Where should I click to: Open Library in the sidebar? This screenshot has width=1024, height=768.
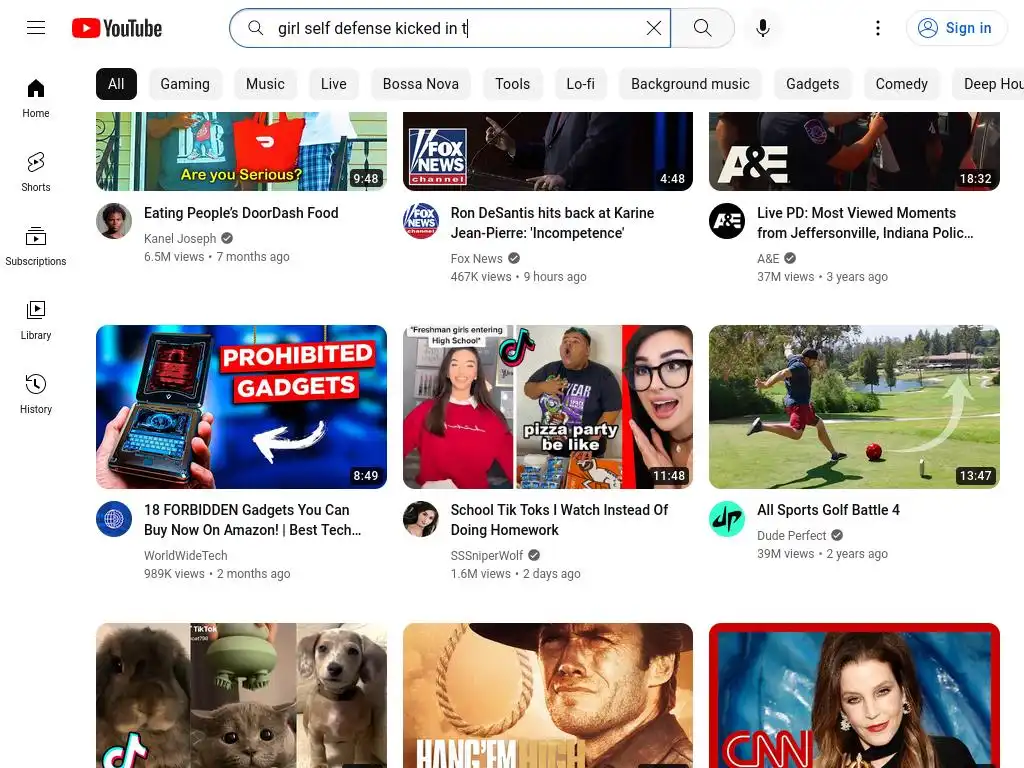point(36,320)
